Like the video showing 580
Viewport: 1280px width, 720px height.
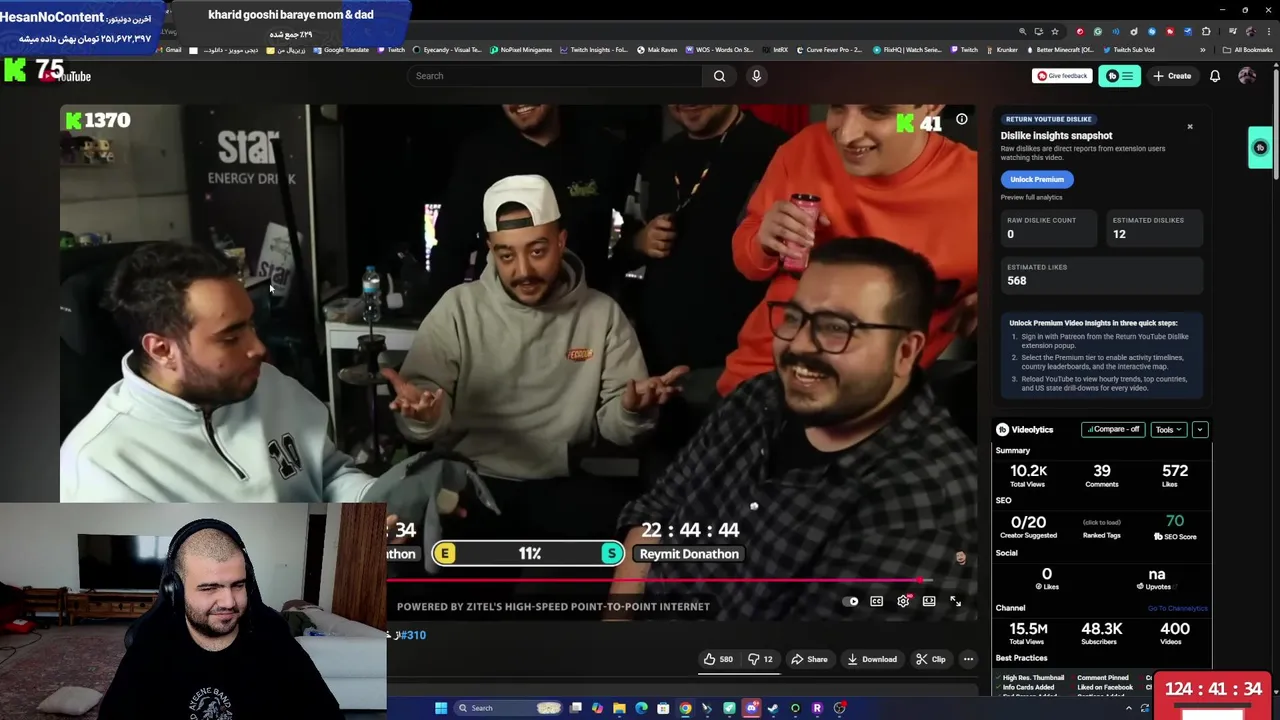tap(718, 659)
